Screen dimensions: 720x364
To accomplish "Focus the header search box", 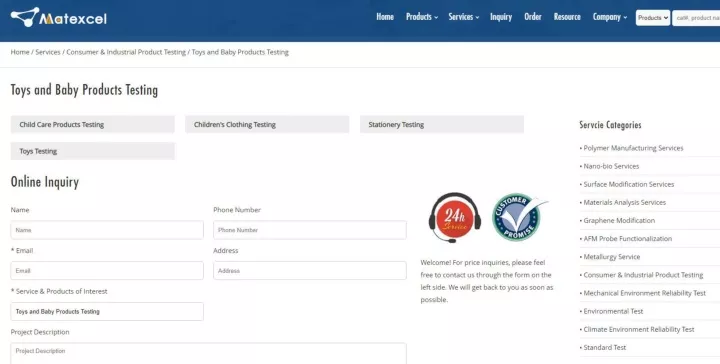I will [x=696, y=18].
